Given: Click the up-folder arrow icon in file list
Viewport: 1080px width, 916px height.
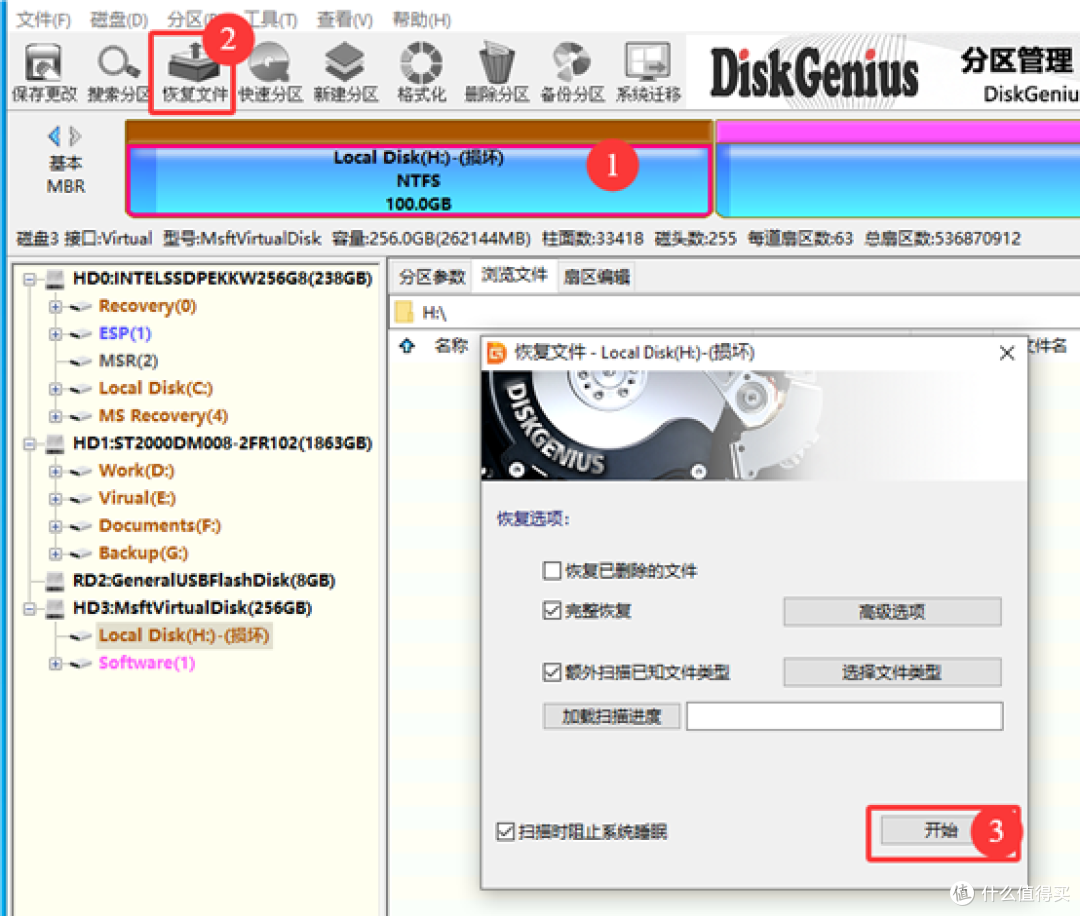Looking at the screenshot, I should (x=407, y=346).
